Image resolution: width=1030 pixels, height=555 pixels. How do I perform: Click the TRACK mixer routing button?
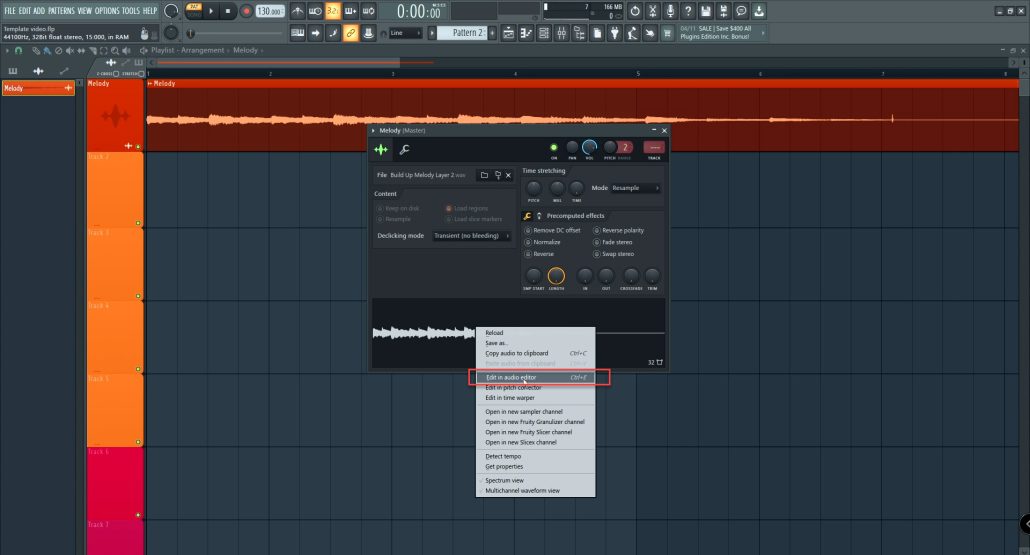654,148
